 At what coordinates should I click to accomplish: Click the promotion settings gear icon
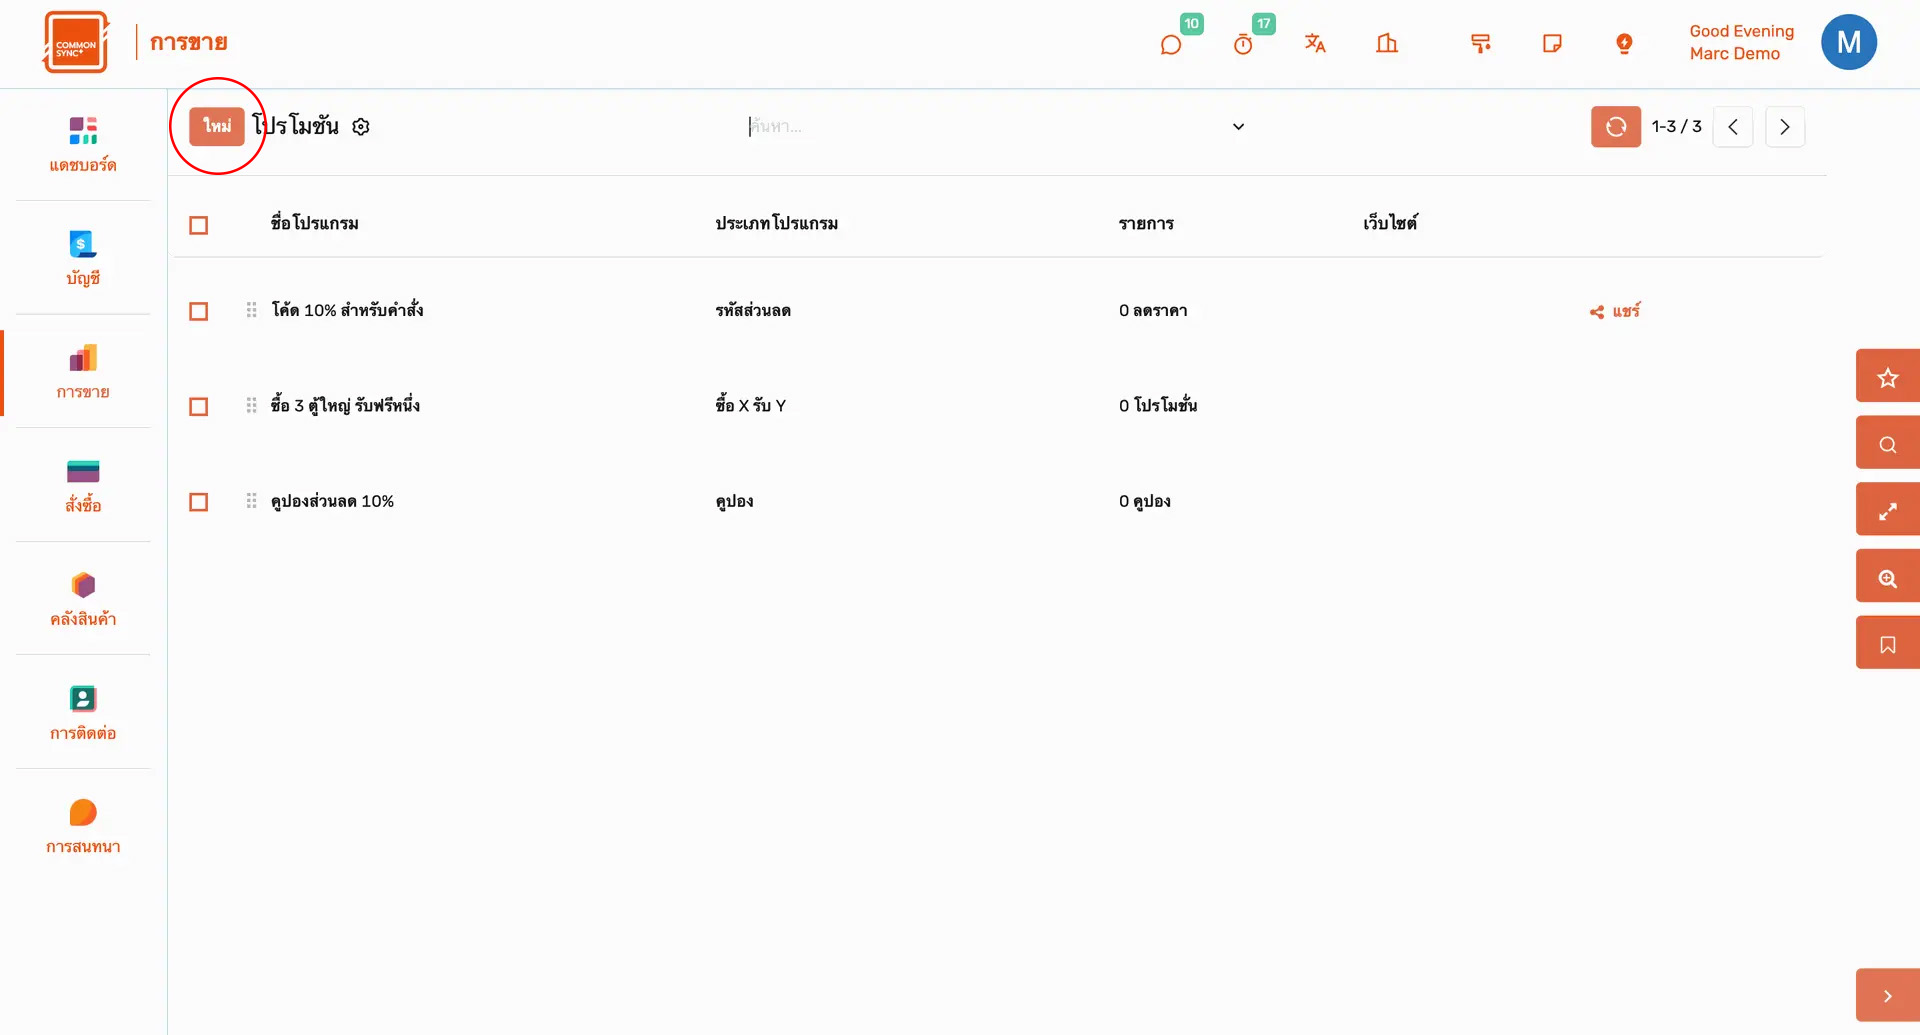pos(361,127)
